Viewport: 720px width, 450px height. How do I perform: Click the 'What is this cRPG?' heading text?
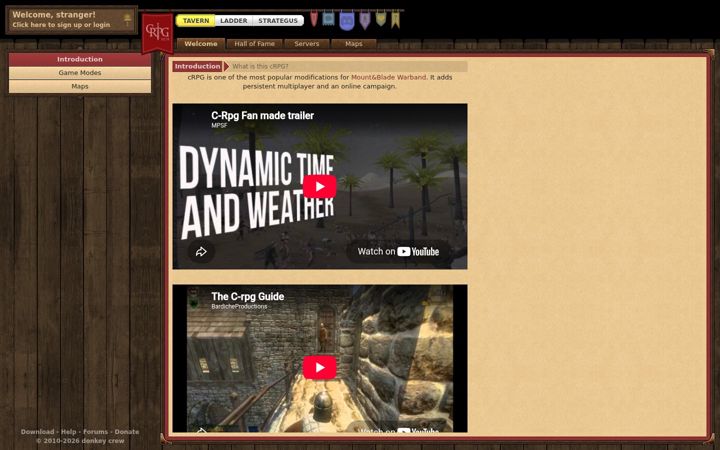(260, 66)
